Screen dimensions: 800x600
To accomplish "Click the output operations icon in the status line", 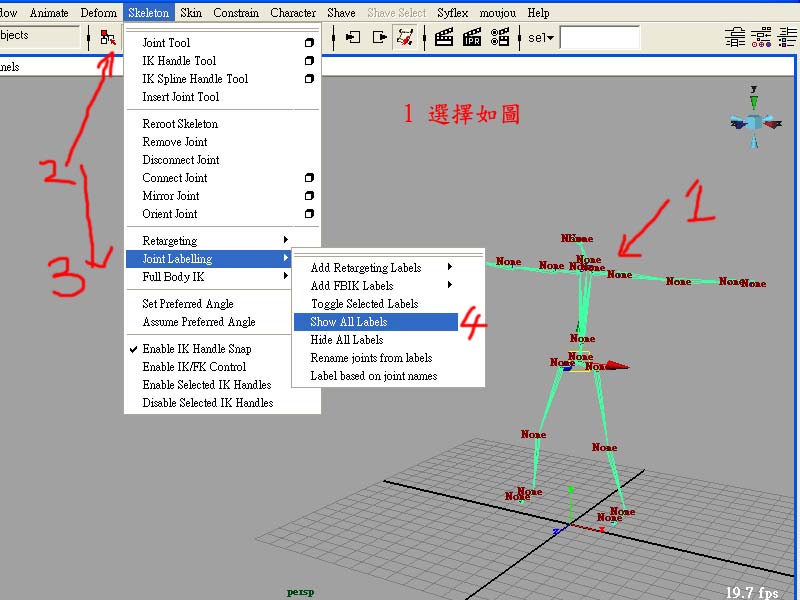I will pos(380,37).
